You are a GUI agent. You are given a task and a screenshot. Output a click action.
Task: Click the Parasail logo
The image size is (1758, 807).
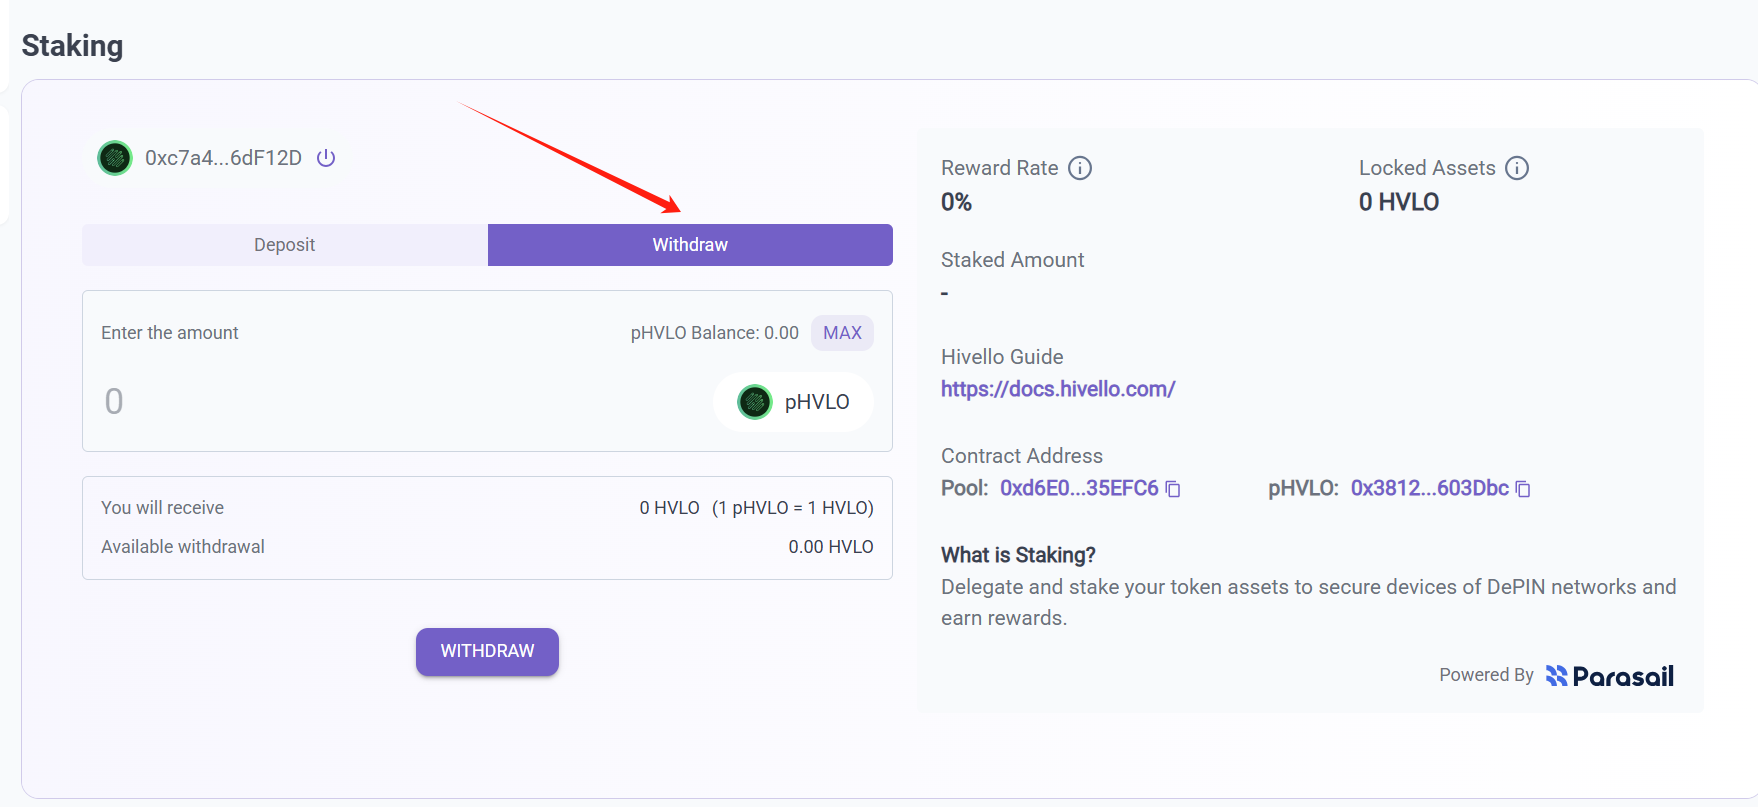click(x=1609, y=676)
